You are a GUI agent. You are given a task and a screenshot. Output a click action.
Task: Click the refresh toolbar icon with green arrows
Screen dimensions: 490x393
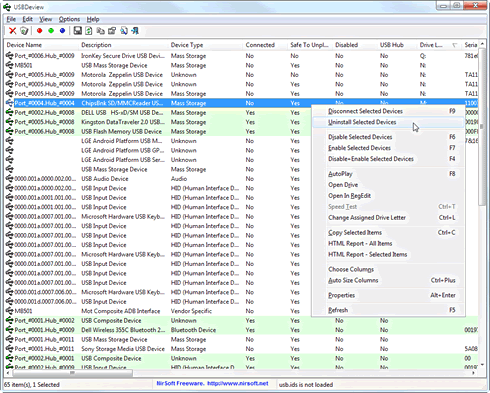89,31
